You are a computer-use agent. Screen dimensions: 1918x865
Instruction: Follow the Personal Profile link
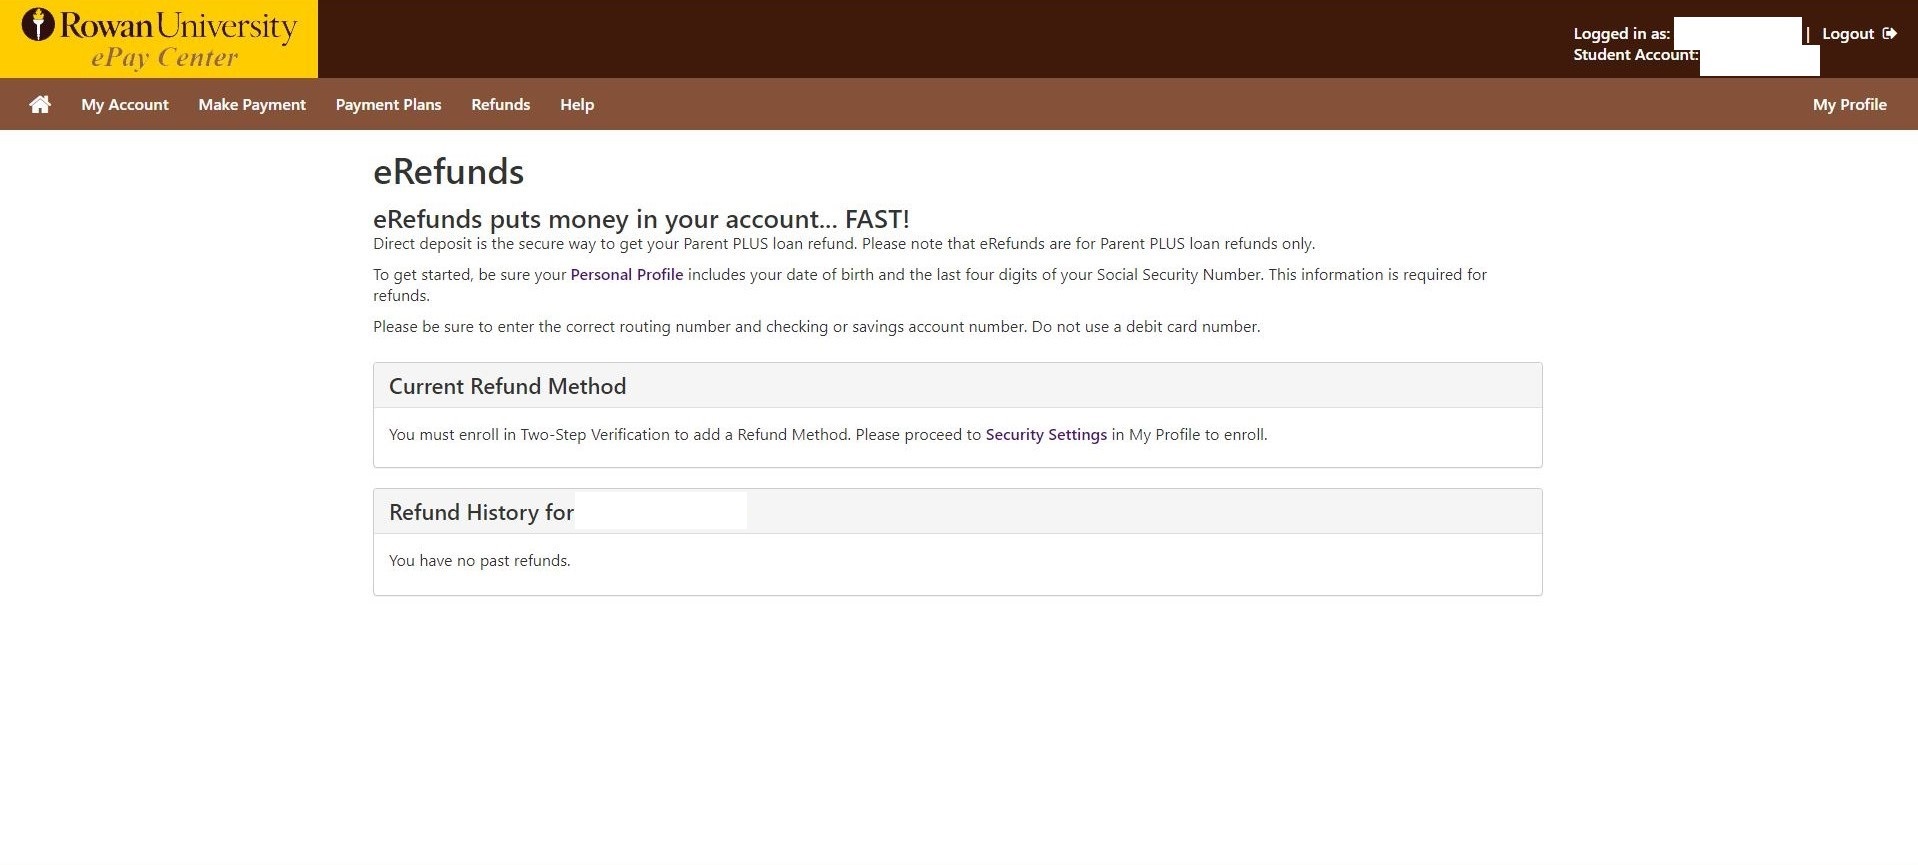(627, 275)
